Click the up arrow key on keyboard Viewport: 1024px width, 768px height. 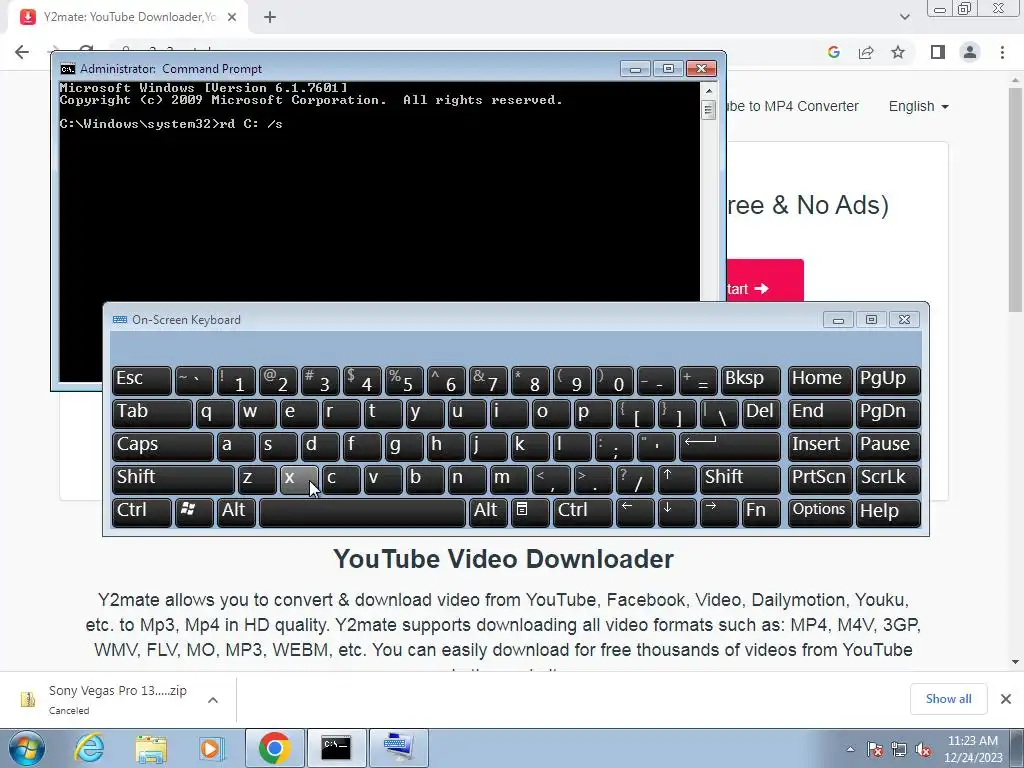point(677,479)
